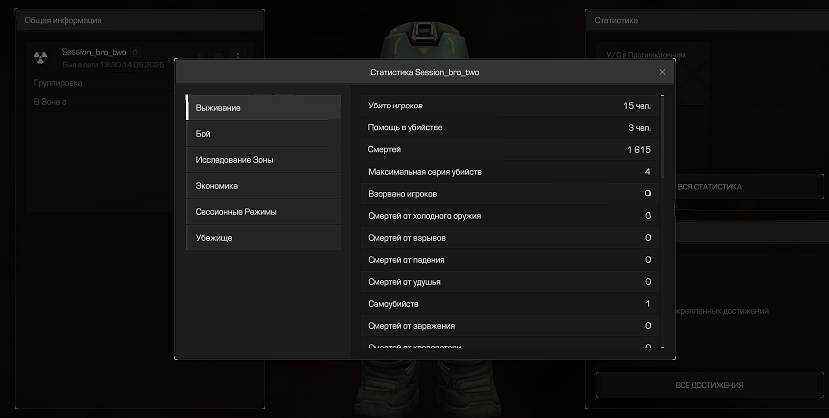Open the Исследование Зоны category
This screenshot has width=829, height=418.
point(263,159)
